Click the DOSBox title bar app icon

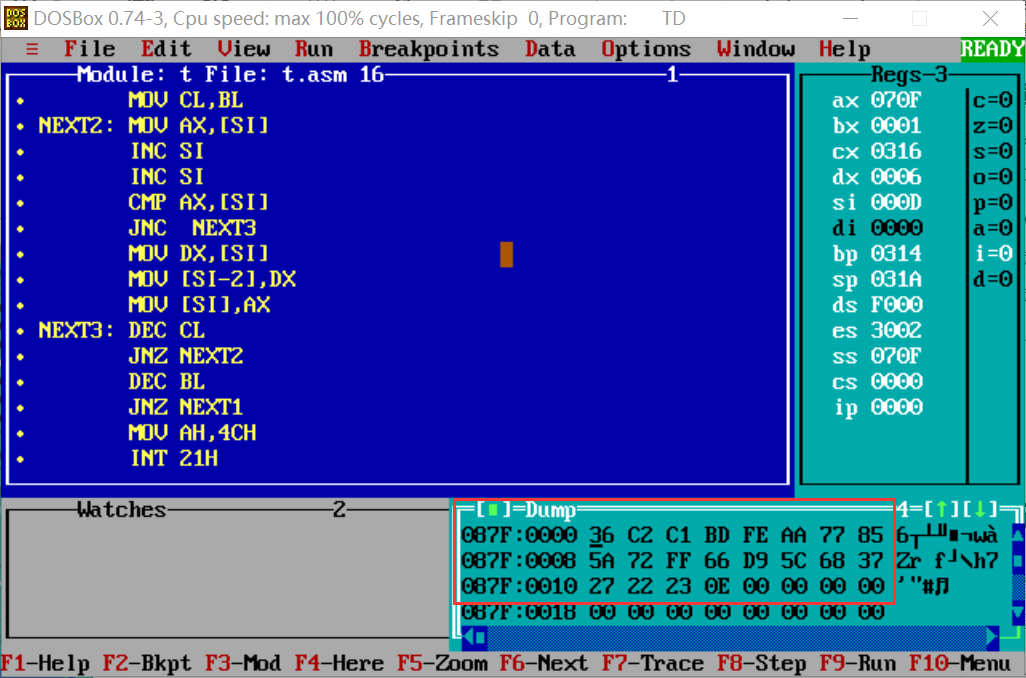click(16, 18)
